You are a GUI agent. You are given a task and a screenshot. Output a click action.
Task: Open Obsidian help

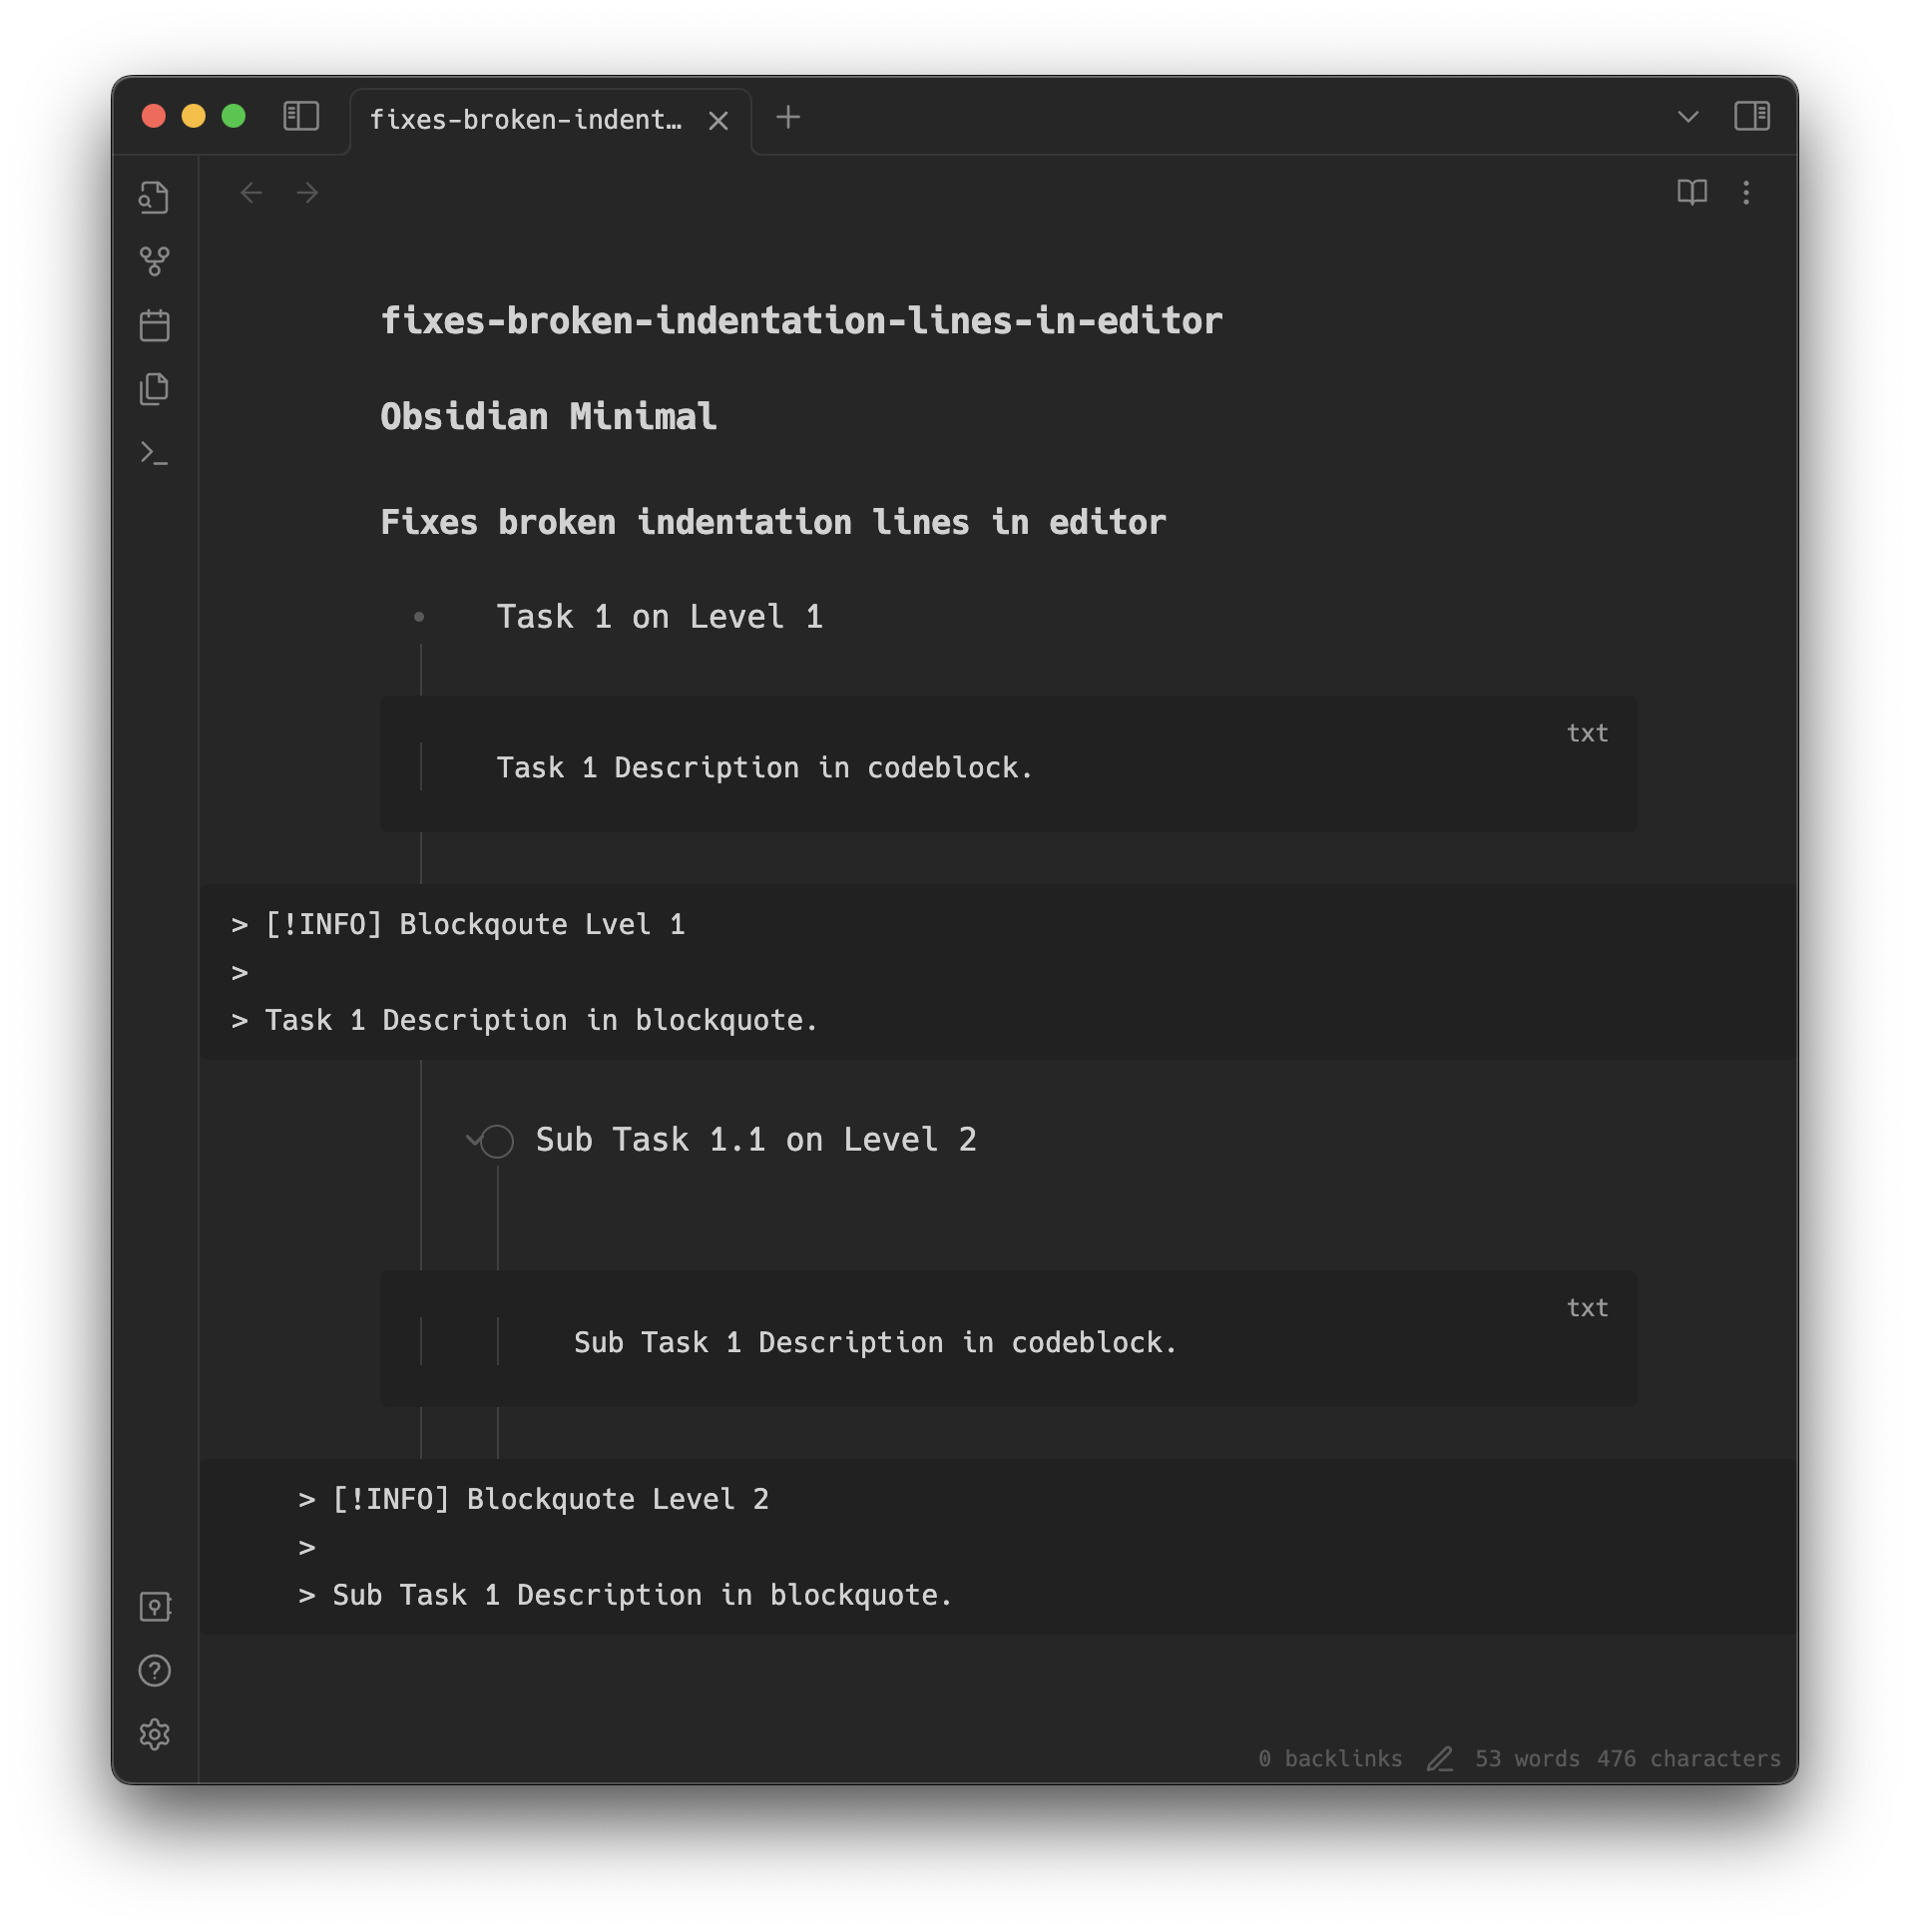(x=155, y=1671)
